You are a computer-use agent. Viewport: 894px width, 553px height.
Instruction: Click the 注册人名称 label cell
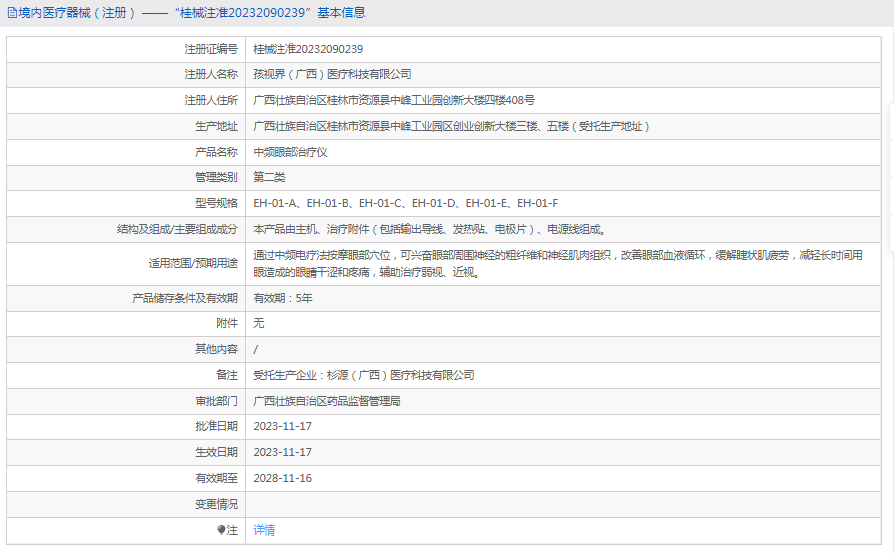[126, 74]
